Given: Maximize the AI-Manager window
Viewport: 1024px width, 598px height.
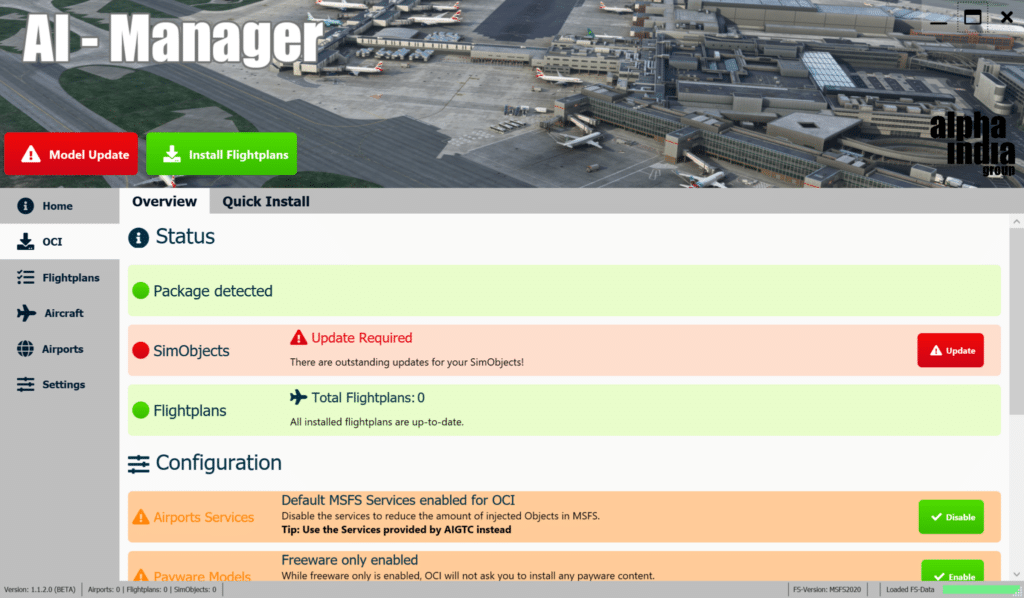Looking at the screenshot, I should click(972, 17).
